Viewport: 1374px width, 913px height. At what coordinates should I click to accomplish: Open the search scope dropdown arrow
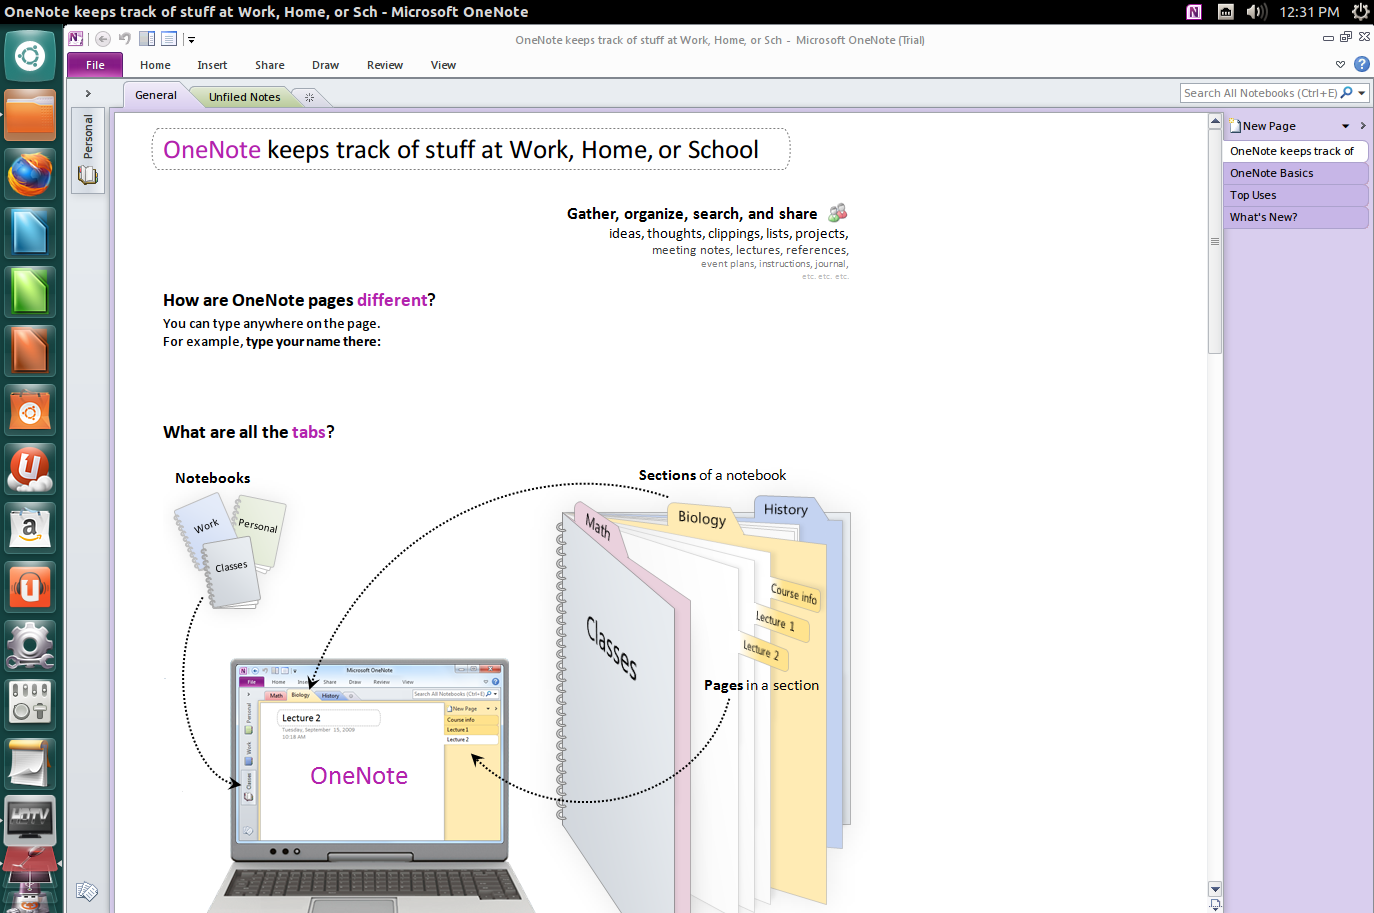click(x=1362, y=93)
